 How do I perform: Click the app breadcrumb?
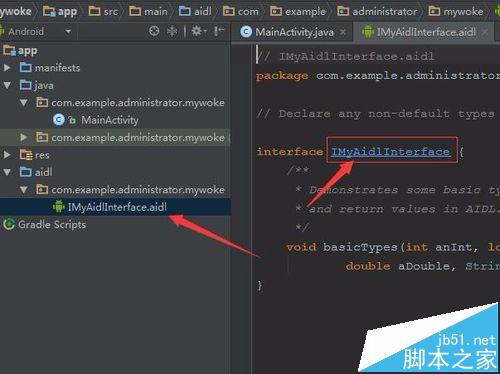60,12
